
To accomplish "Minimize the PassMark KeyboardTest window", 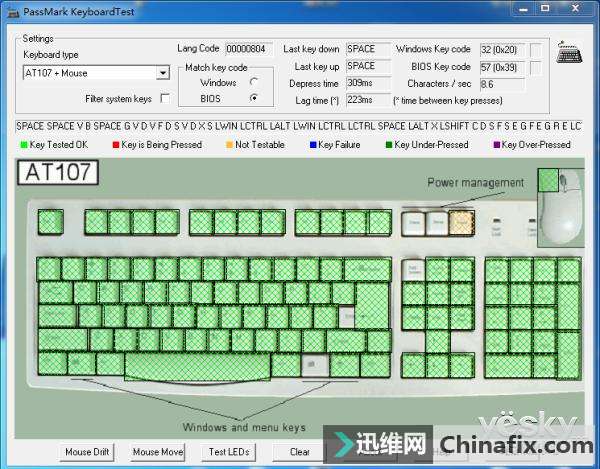I will (x=523, y=8).
